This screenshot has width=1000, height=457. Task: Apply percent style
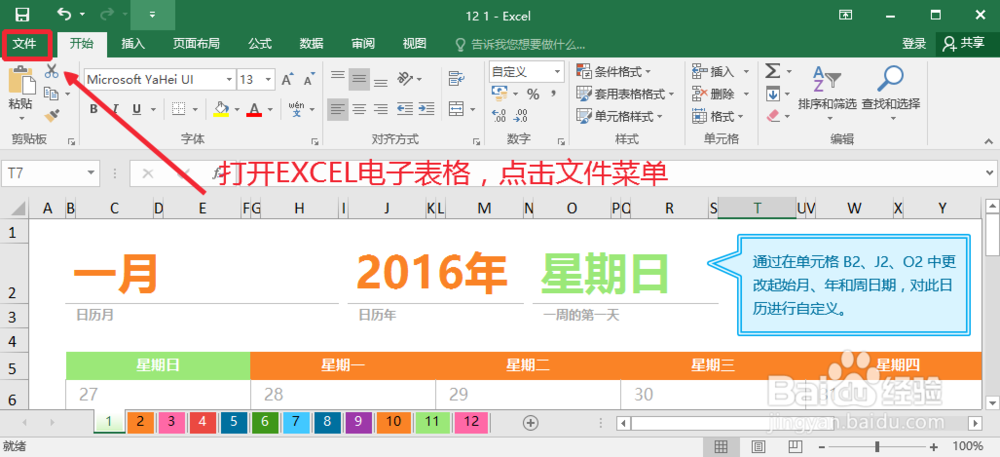point(533,94)
